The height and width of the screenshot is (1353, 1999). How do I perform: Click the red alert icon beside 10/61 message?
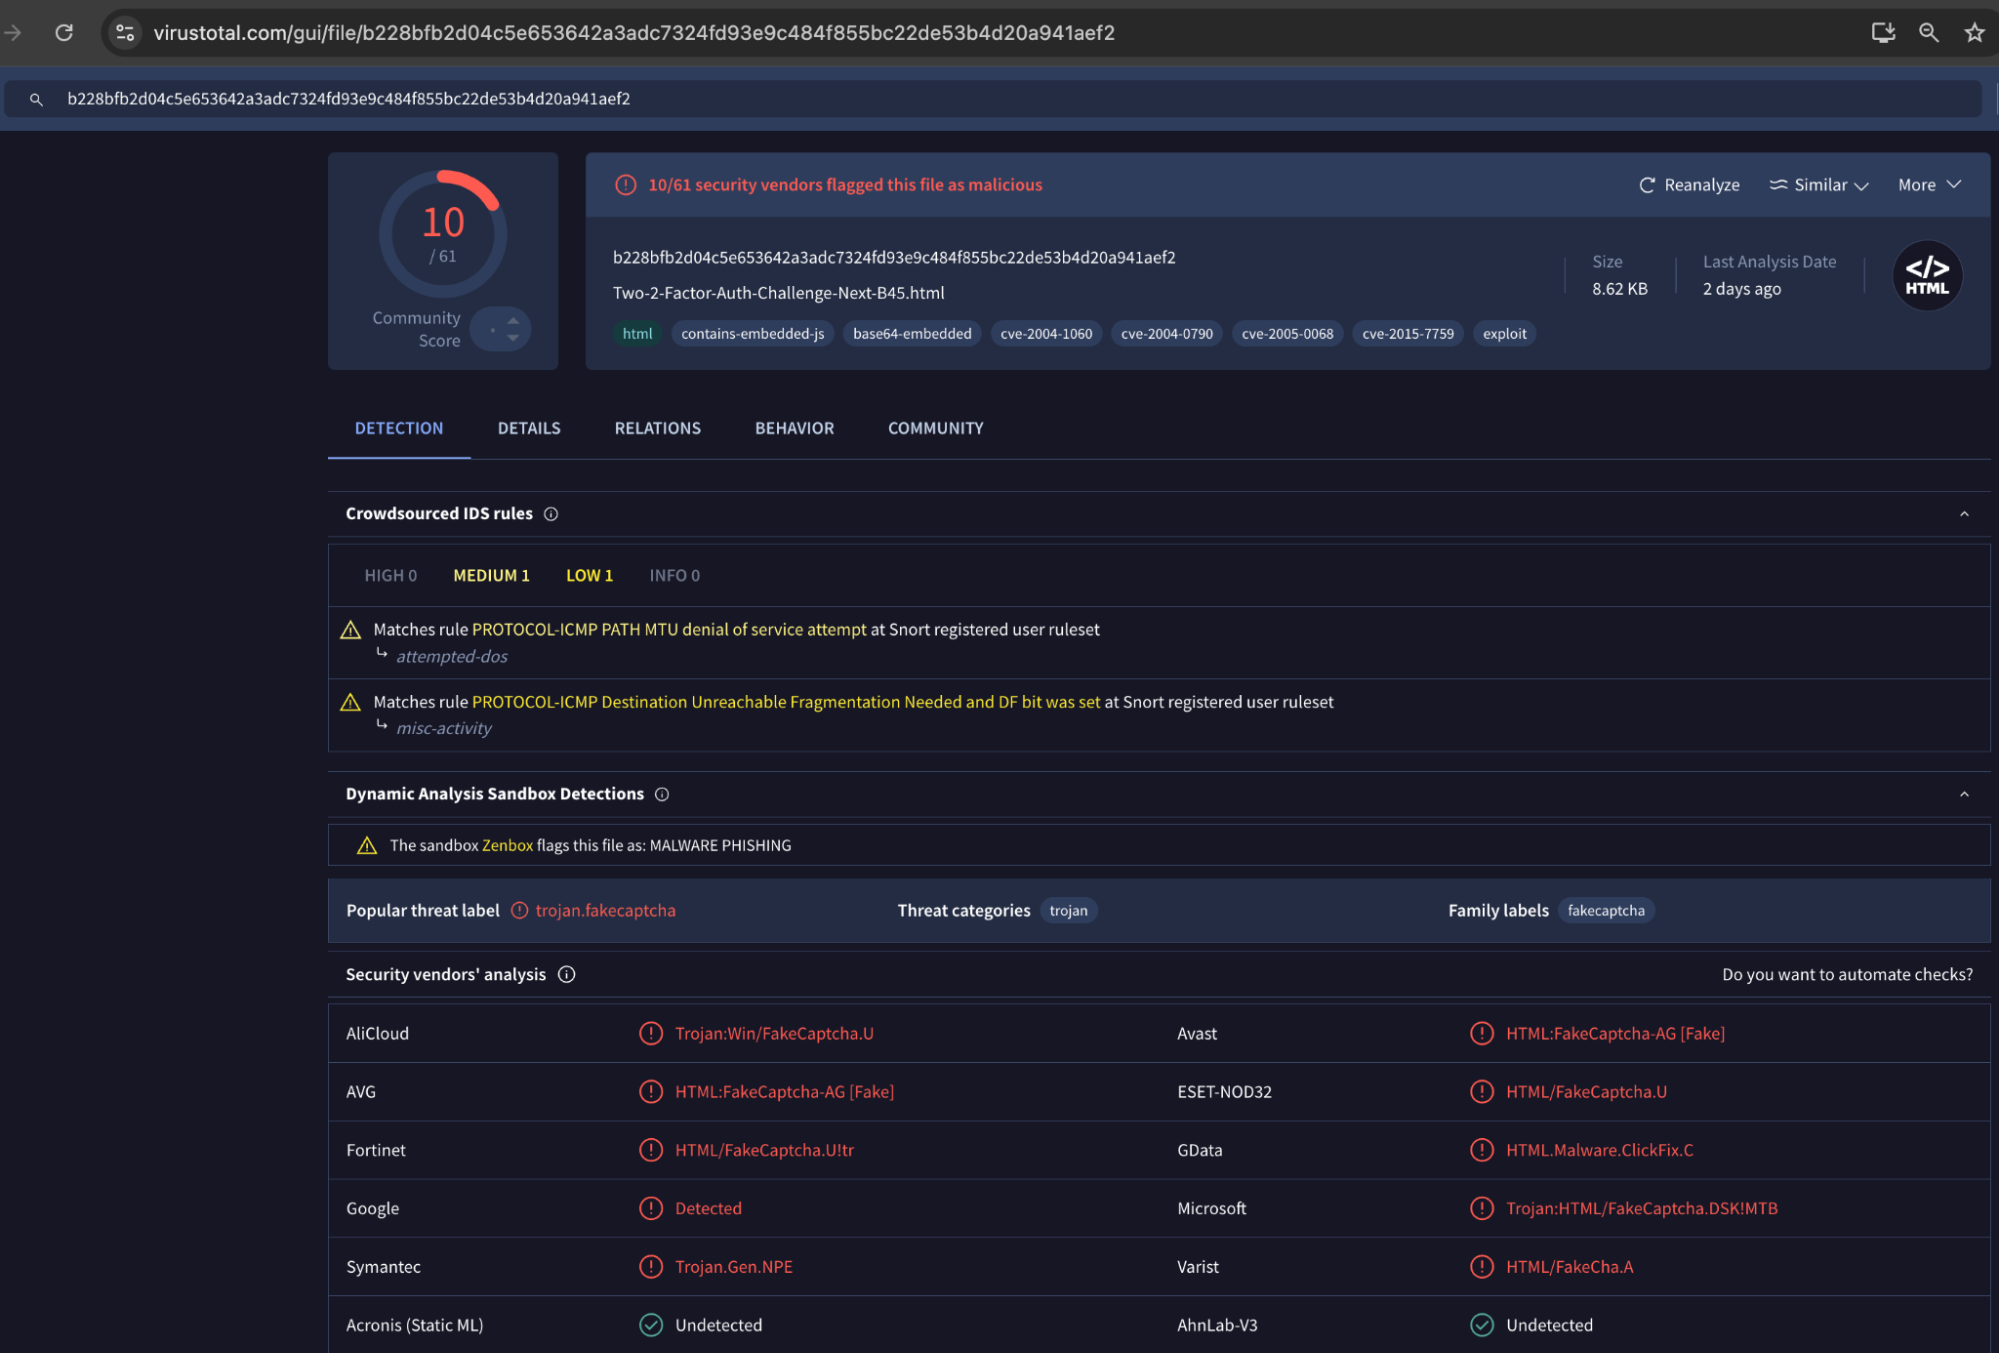(x=625, y=185)
